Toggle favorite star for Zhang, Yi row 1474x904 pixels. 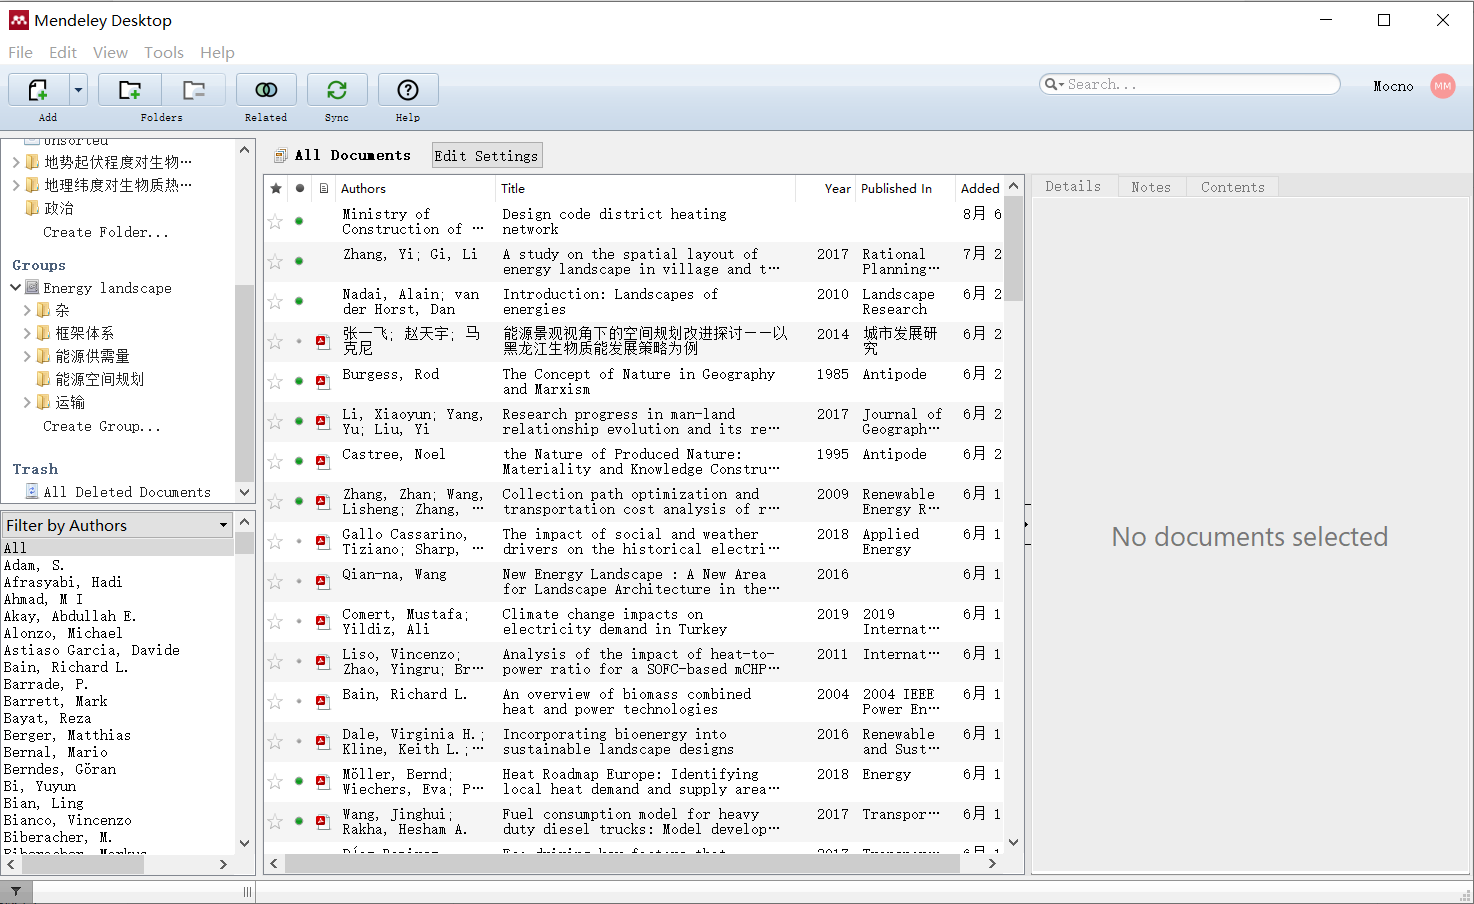point(275,261)
